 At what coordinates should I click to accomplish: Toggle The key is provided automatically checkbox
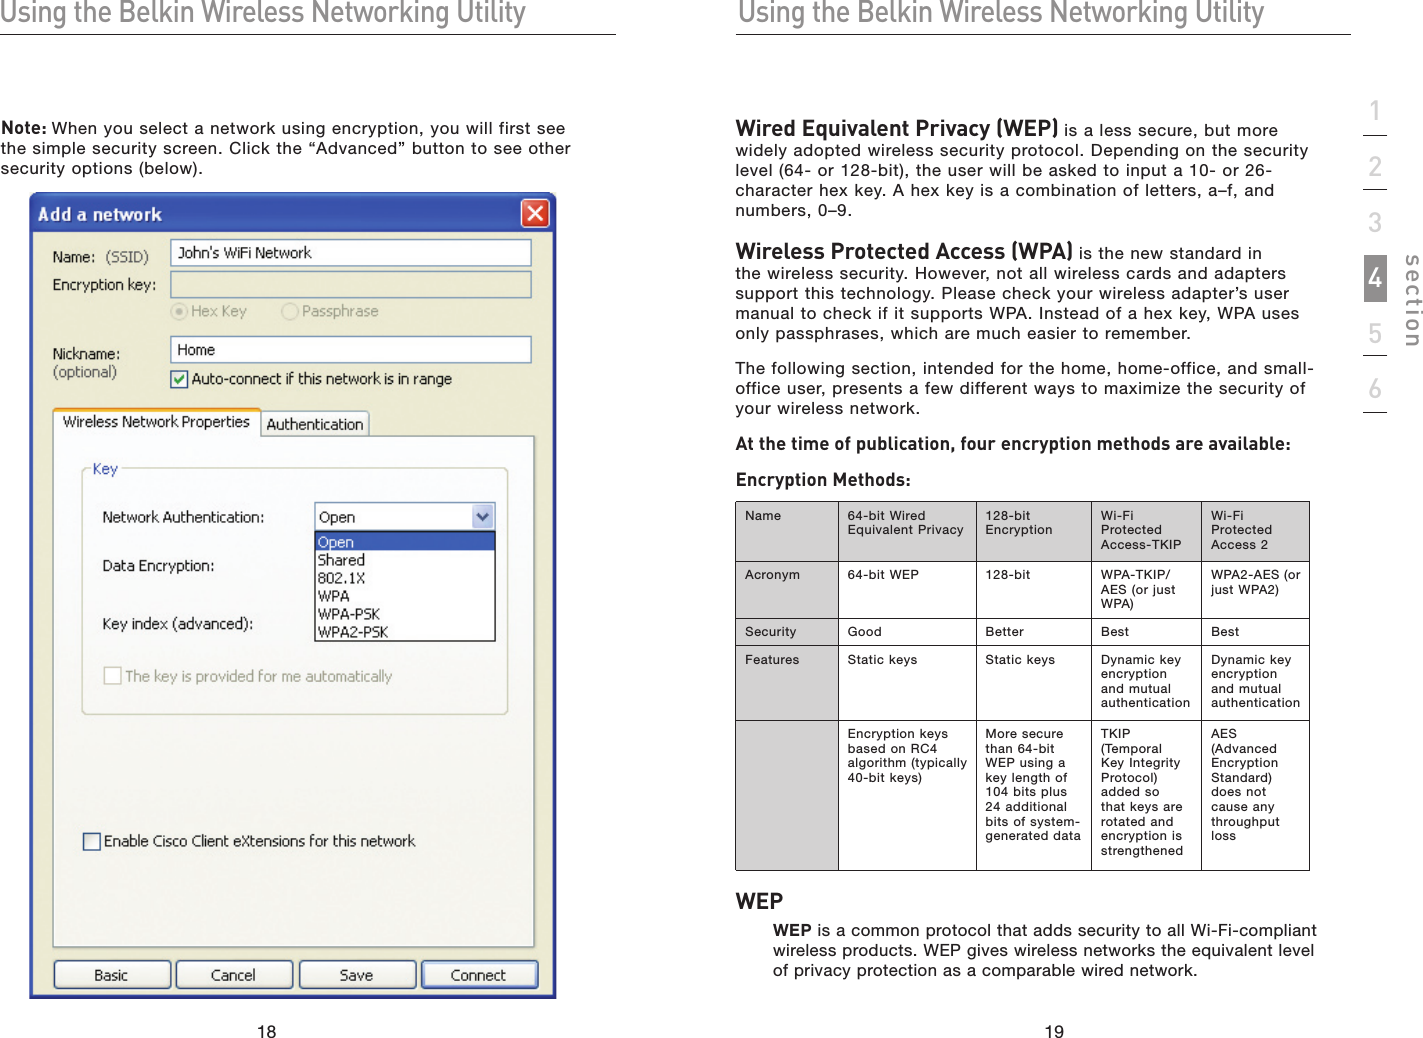click(113, 676)
